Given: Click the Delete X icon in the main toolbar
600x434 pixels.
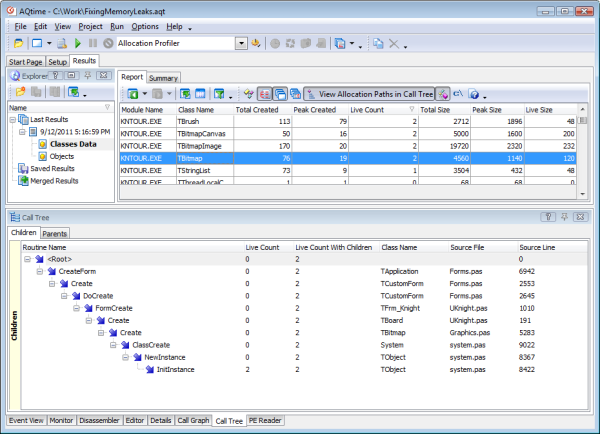Looking at the screenshot, I should pyautogui.click(x=394, y=43).
